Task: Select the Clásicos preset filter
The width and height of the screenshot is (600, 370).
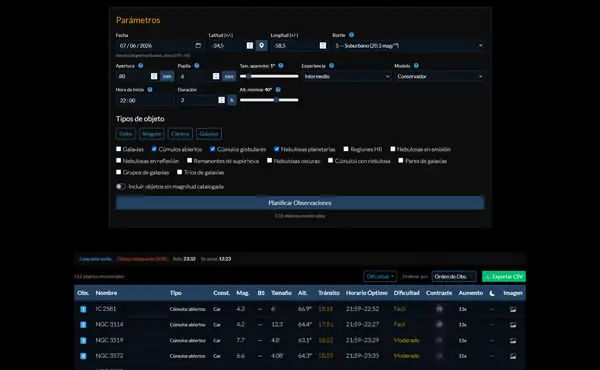Action: pos(180,134)
